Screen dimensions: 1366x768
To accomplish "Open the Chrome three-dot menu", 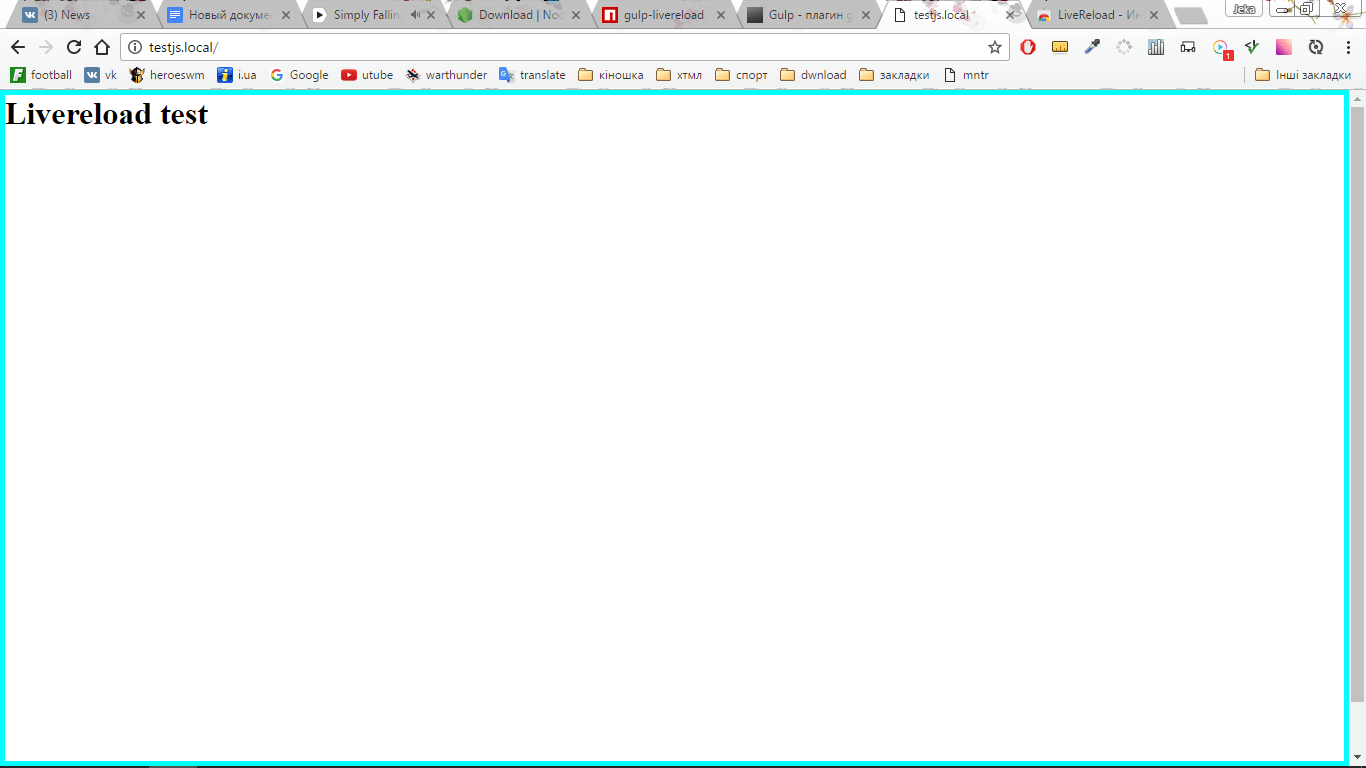I will click(1348, 47).
